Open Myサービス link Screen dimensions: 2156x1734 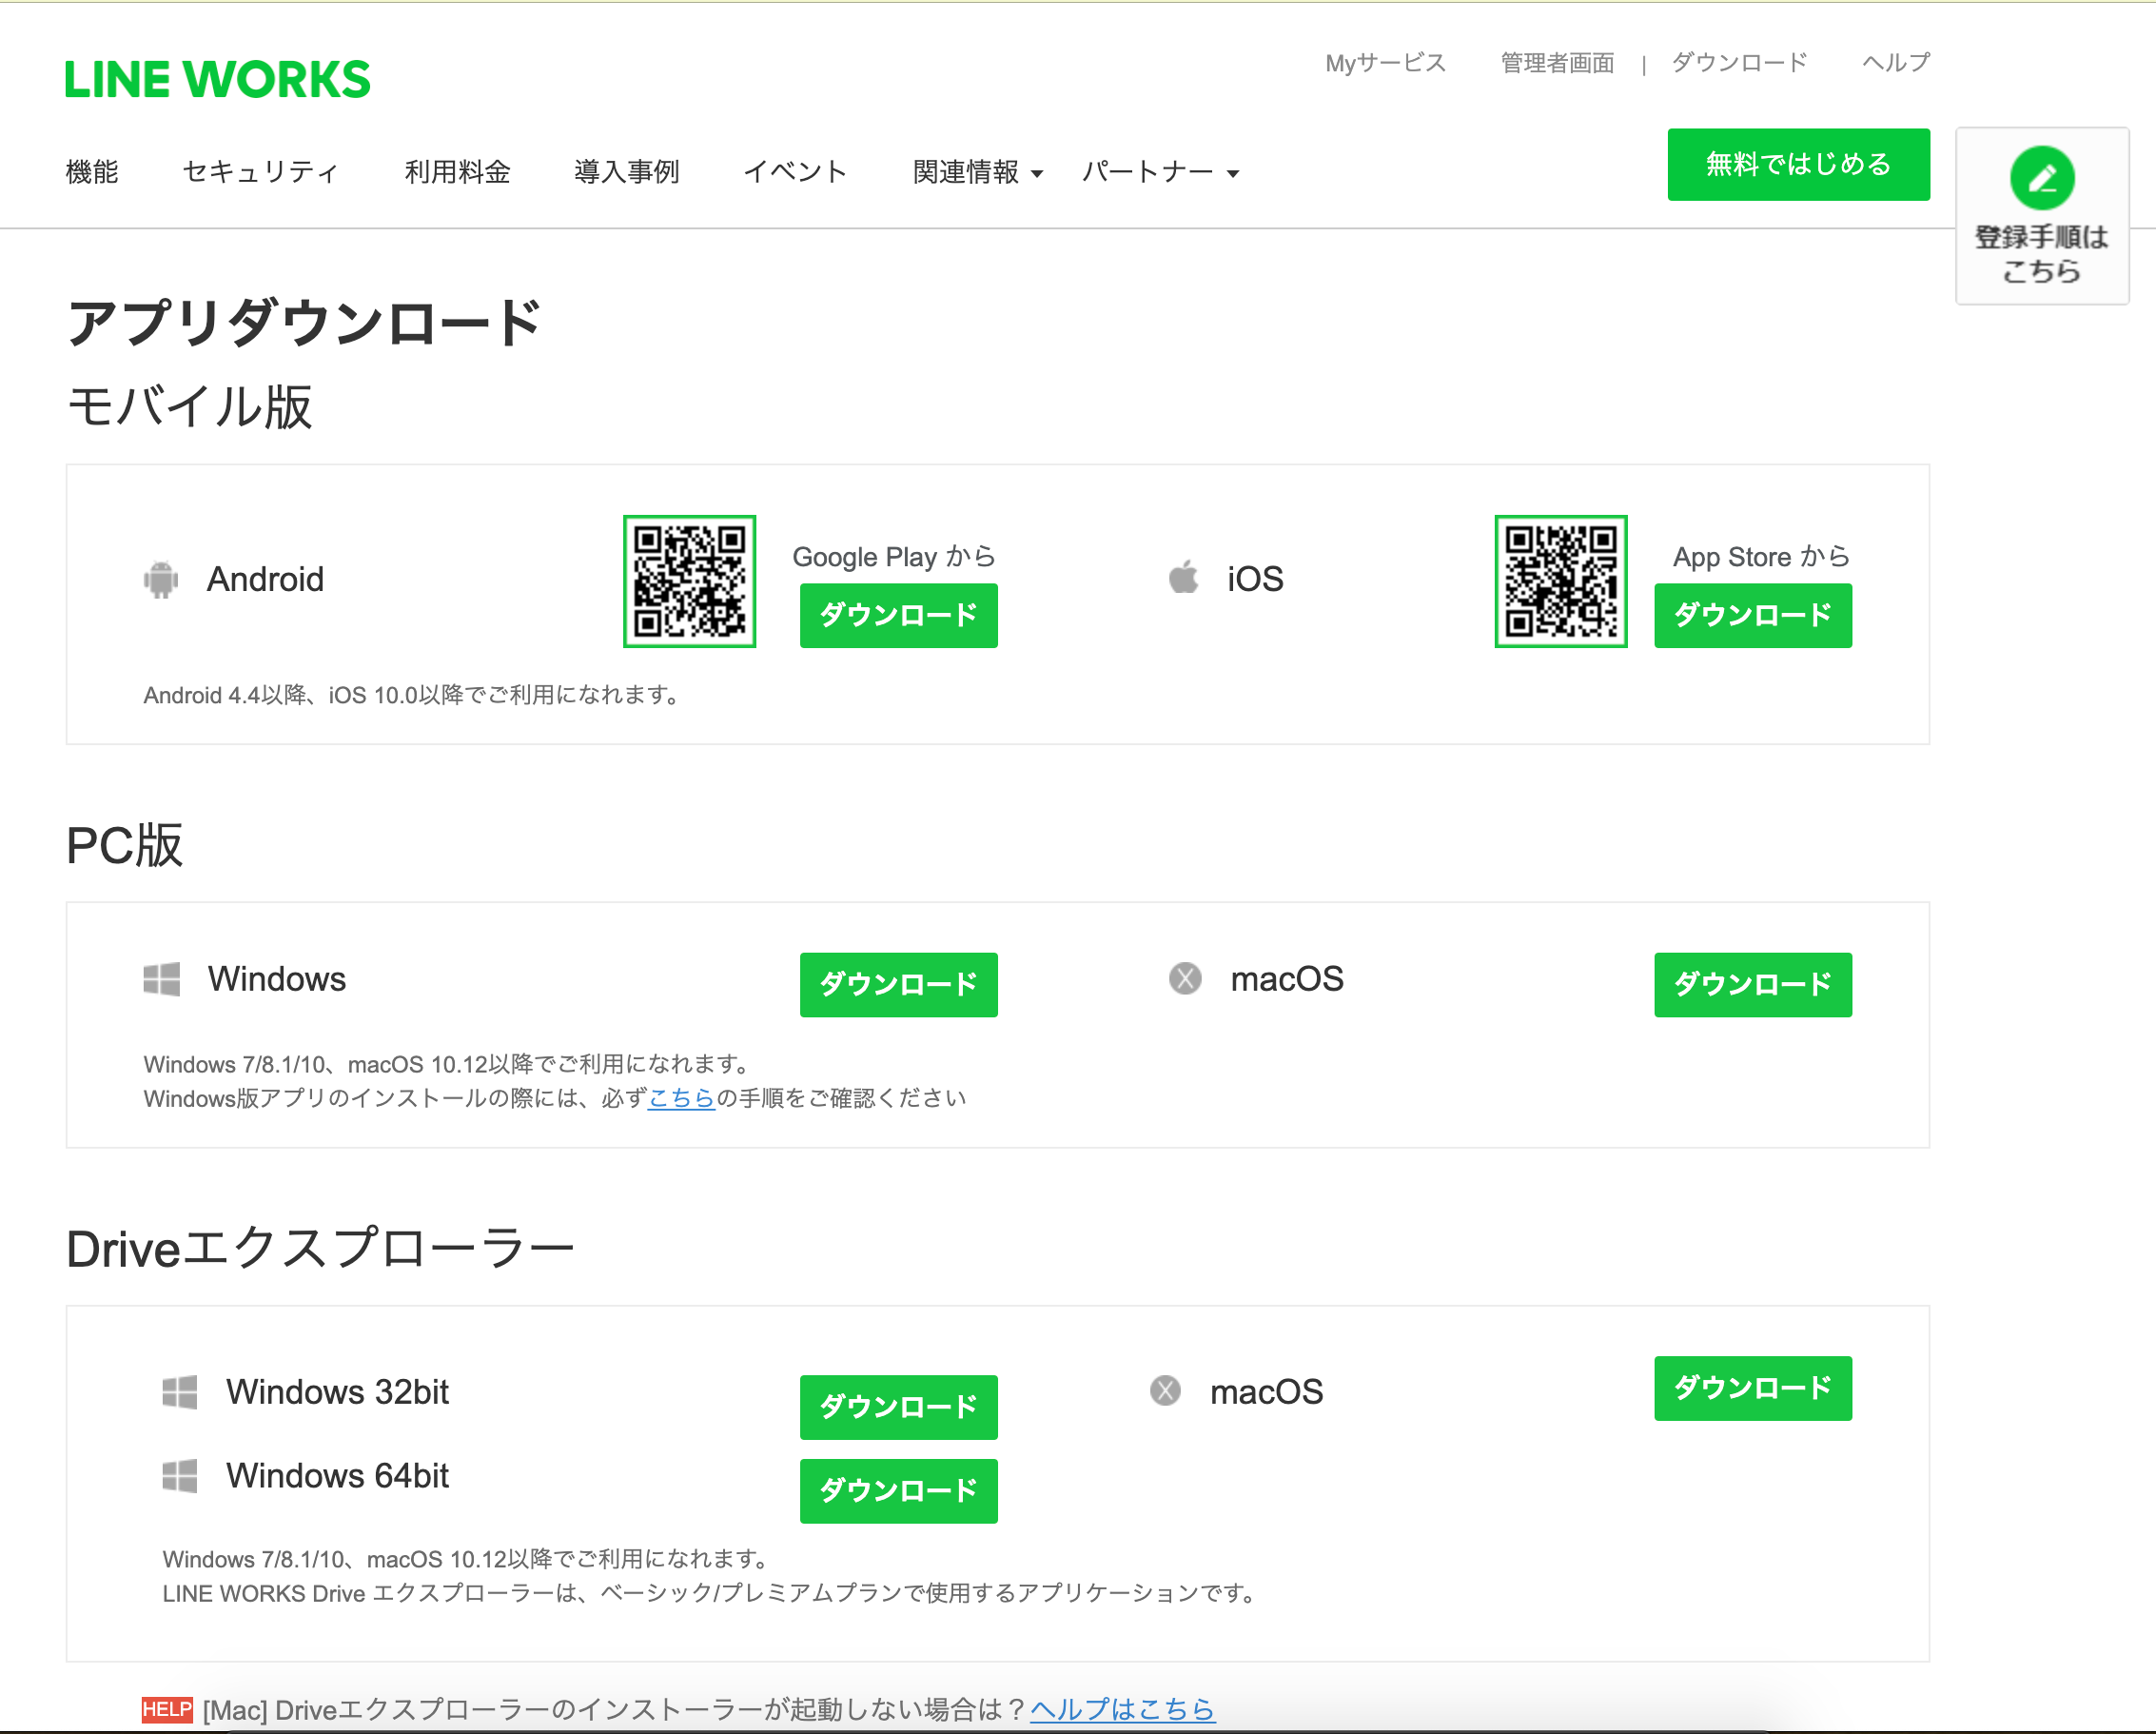point(1386,63)
